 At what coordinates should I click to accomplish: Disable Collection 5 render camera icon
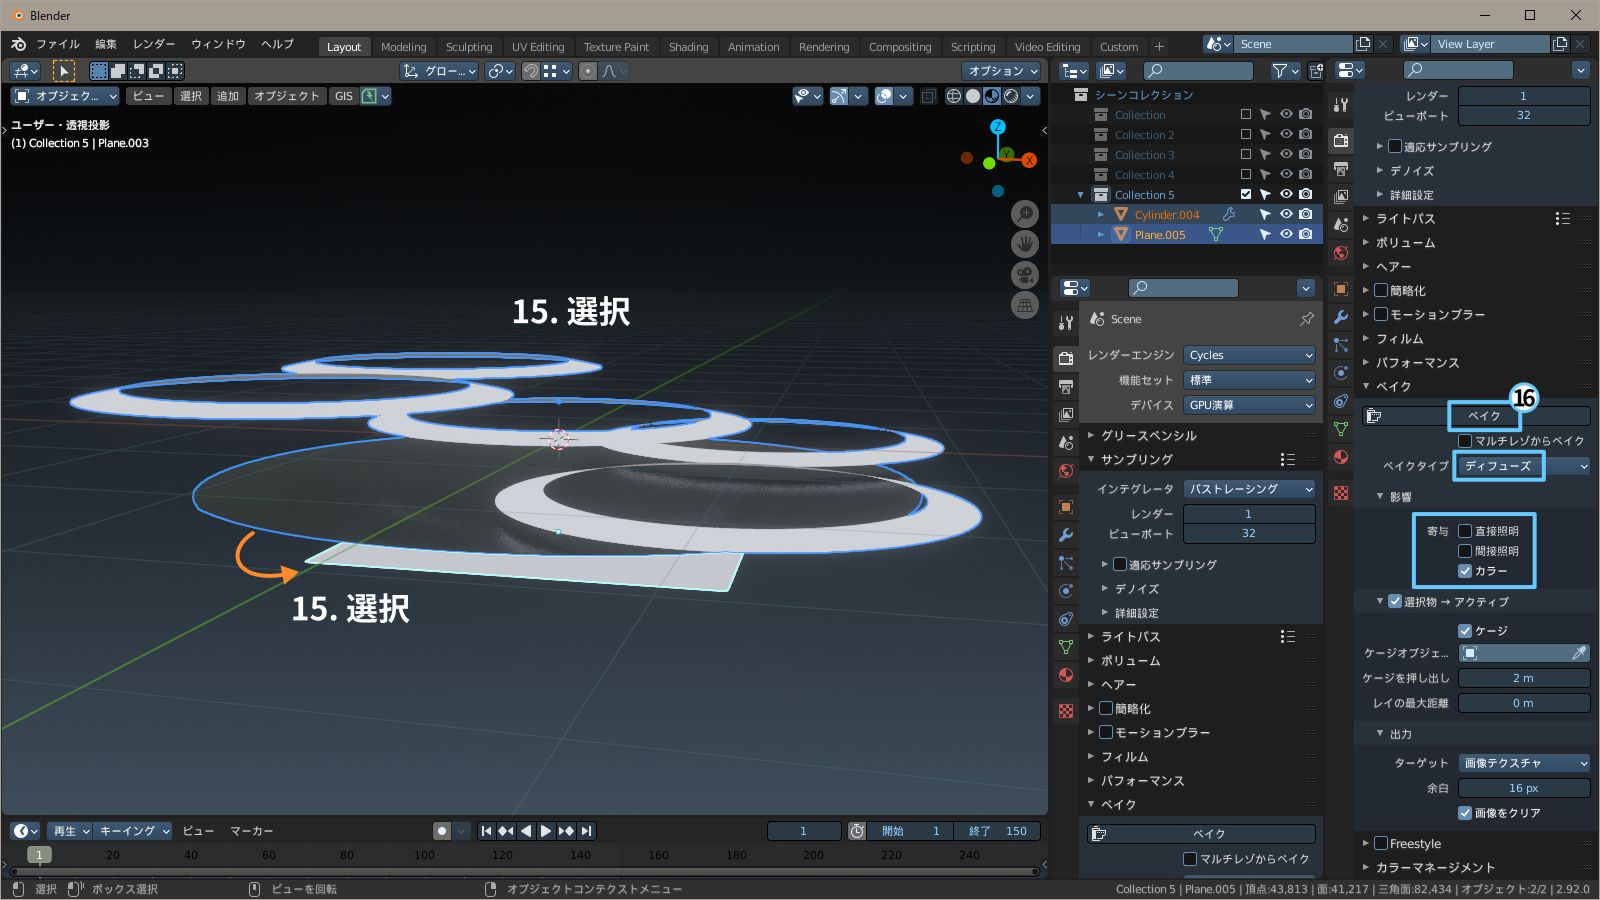(1306, 194)
